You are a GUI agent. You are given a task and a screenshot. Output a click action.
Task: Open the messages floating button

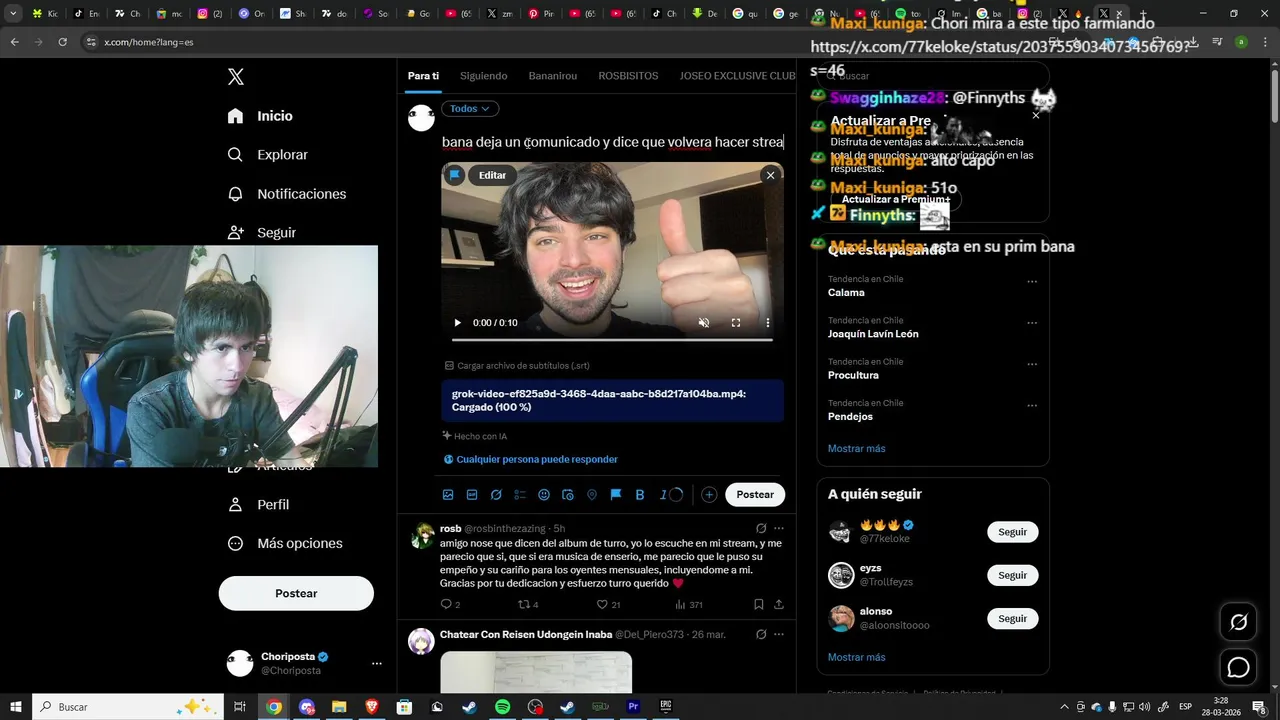(x=1238, y=667)
